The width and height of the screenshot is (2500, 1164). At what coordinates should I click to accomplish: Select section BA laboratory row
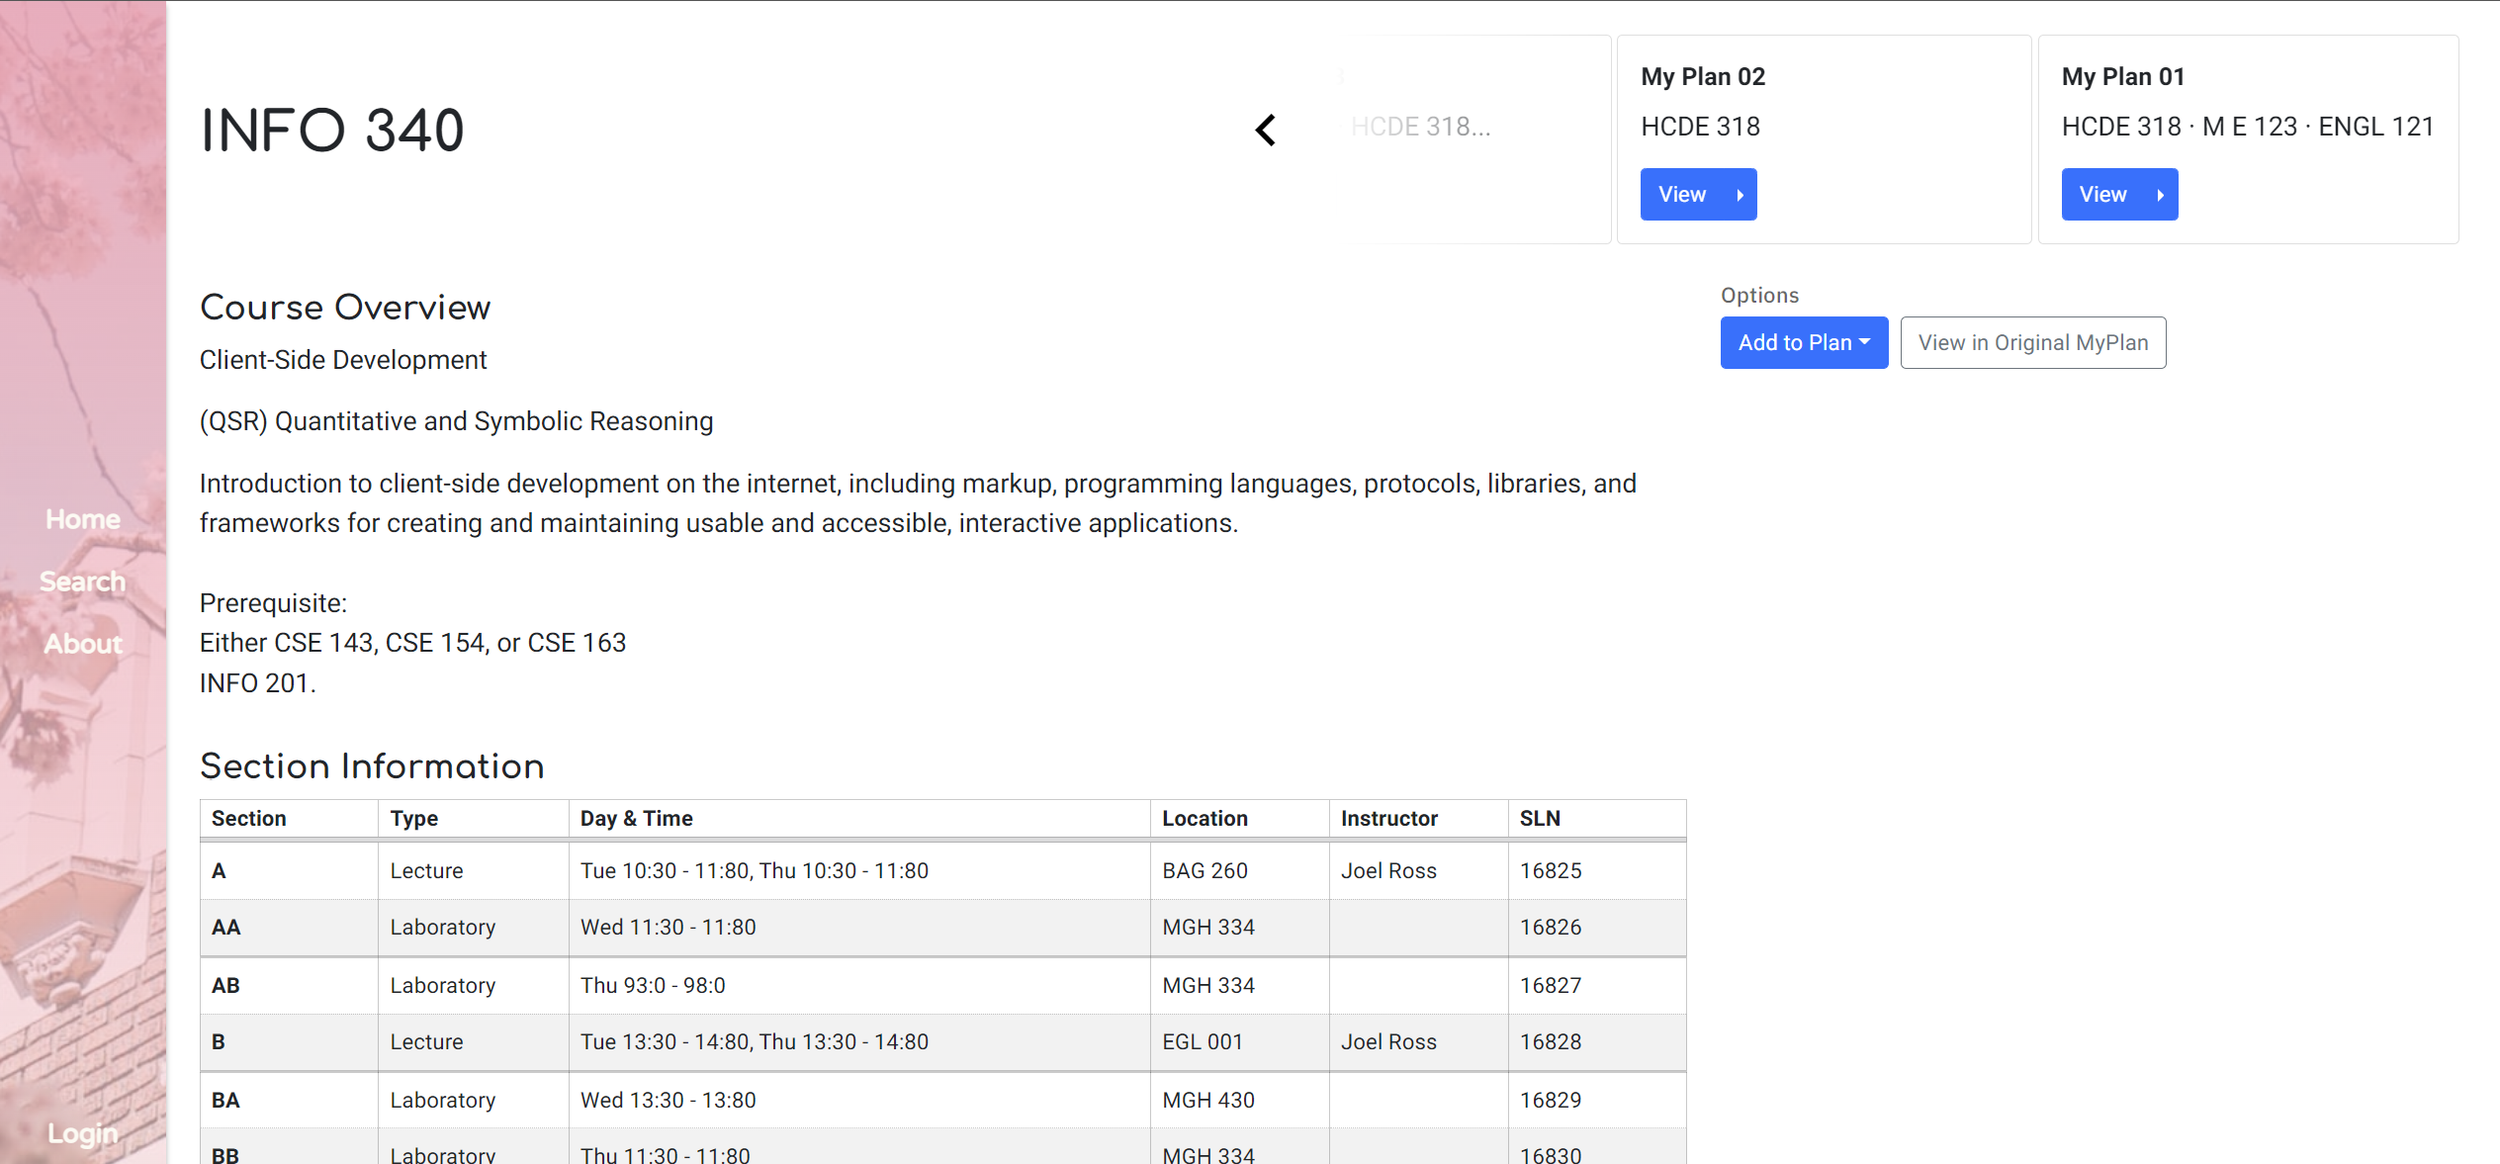942,1100
